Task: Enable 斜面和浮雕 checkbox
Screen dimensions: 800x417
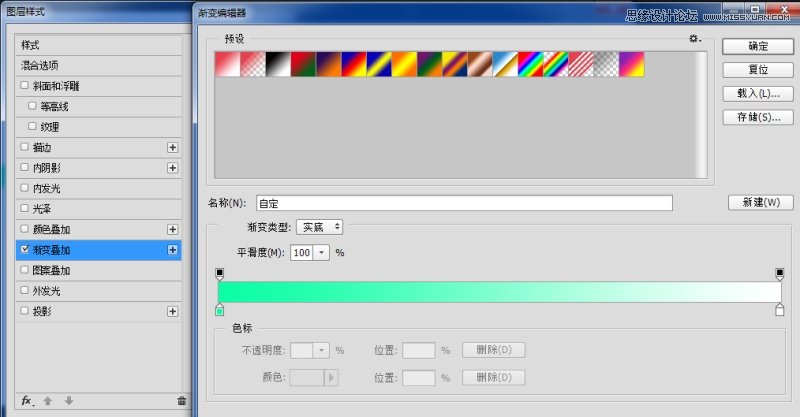Action: pos(24,85)
